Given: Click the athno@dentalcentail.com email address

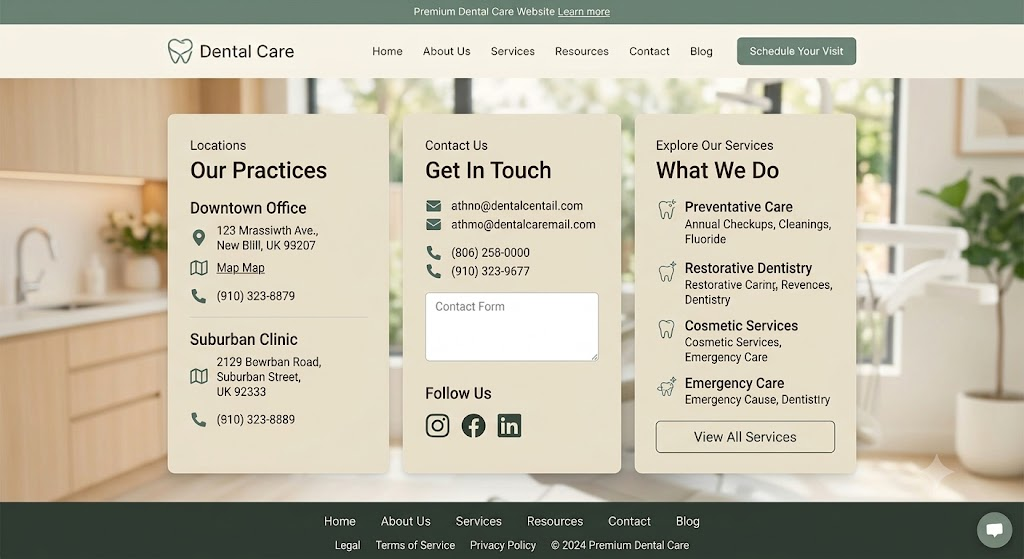Looking at the screenshot, I should click(517, 206).
